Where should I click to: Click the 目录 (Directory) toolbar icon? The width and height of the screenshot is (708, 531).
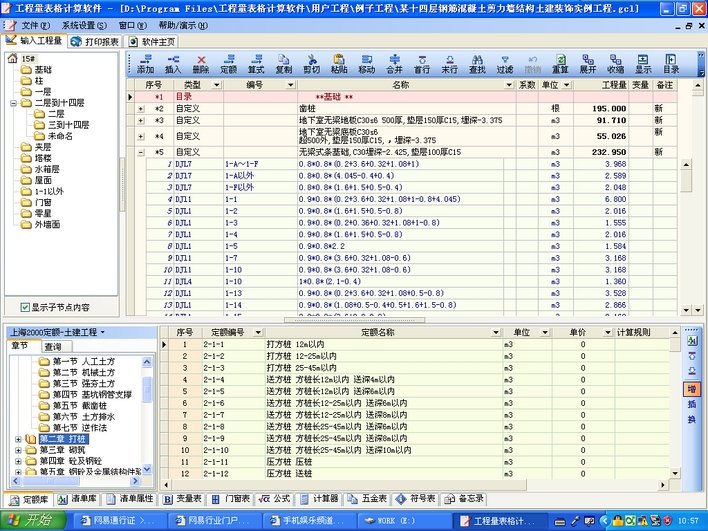[x=671, y=64]
